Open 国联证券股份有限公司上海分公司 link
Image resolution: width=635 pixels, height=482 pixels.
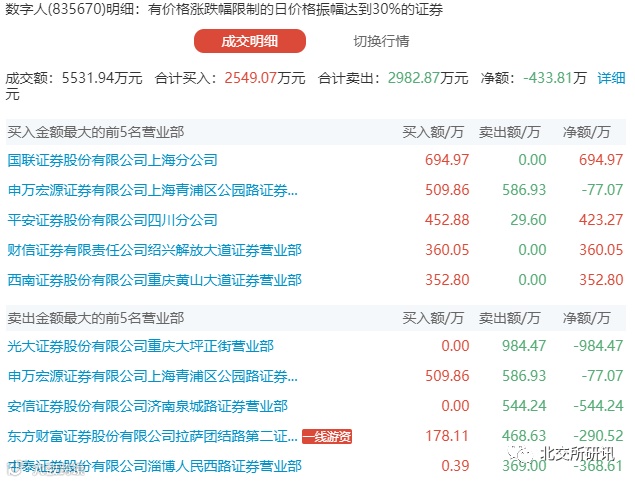[x=113, y=160]
